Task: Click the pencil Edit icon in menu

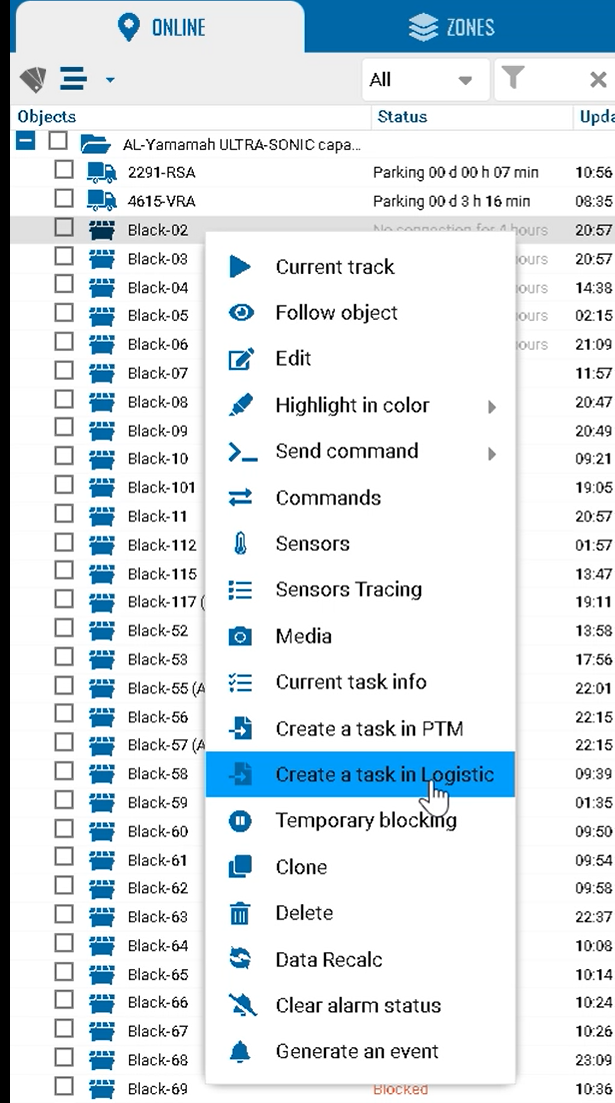Action: pyautogui.click(x=240, y=359)
